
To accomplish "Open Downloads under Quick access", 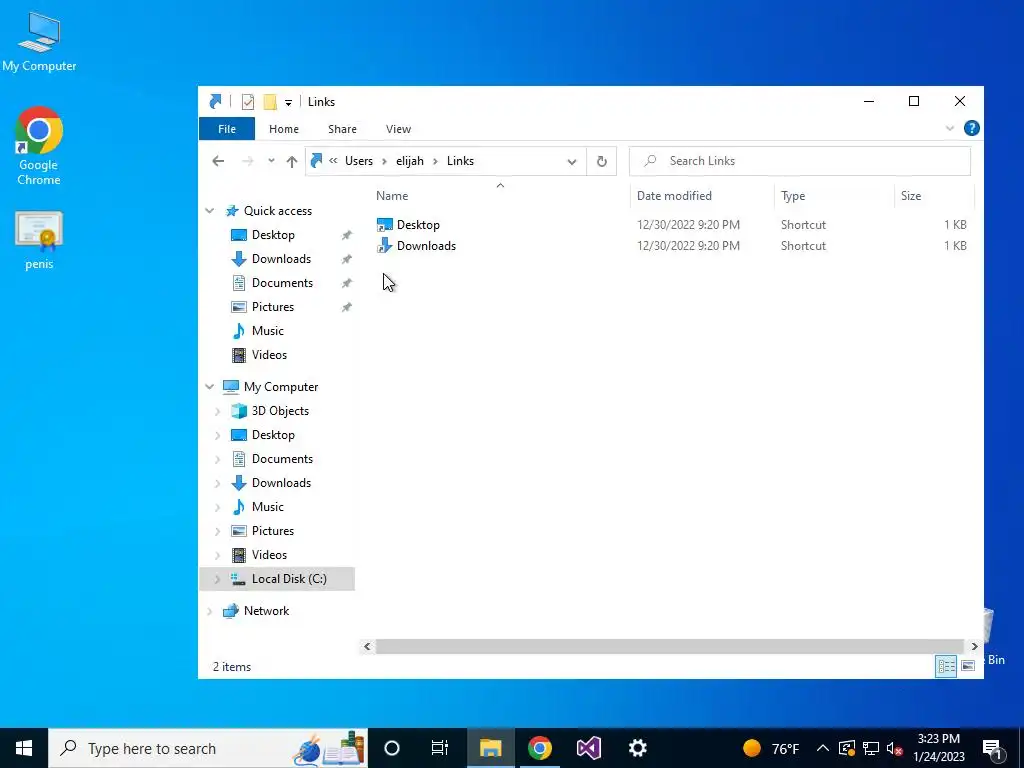I will pos(281,259).
